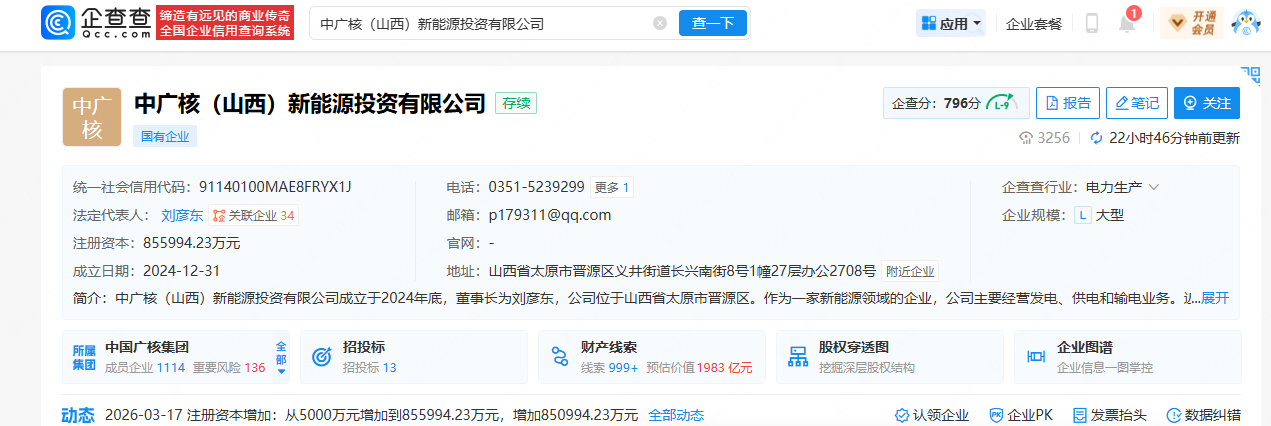This screenshot has height=426, width=1271.
Task: View 全部动态 link
Action: [x=676, y=415]
